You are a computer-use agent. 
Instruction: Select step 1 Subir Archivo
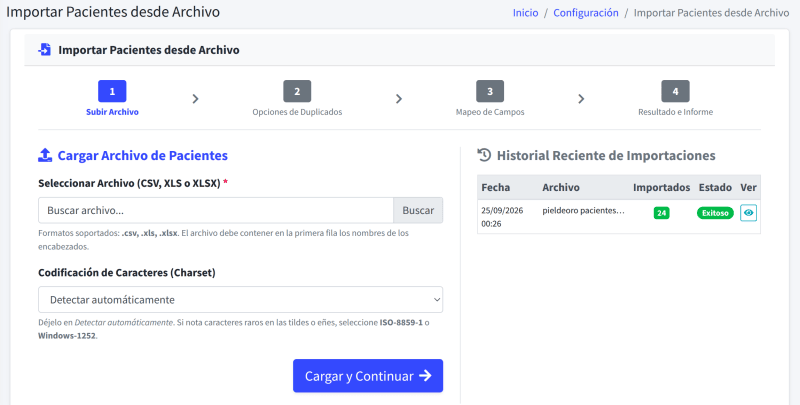112,98
